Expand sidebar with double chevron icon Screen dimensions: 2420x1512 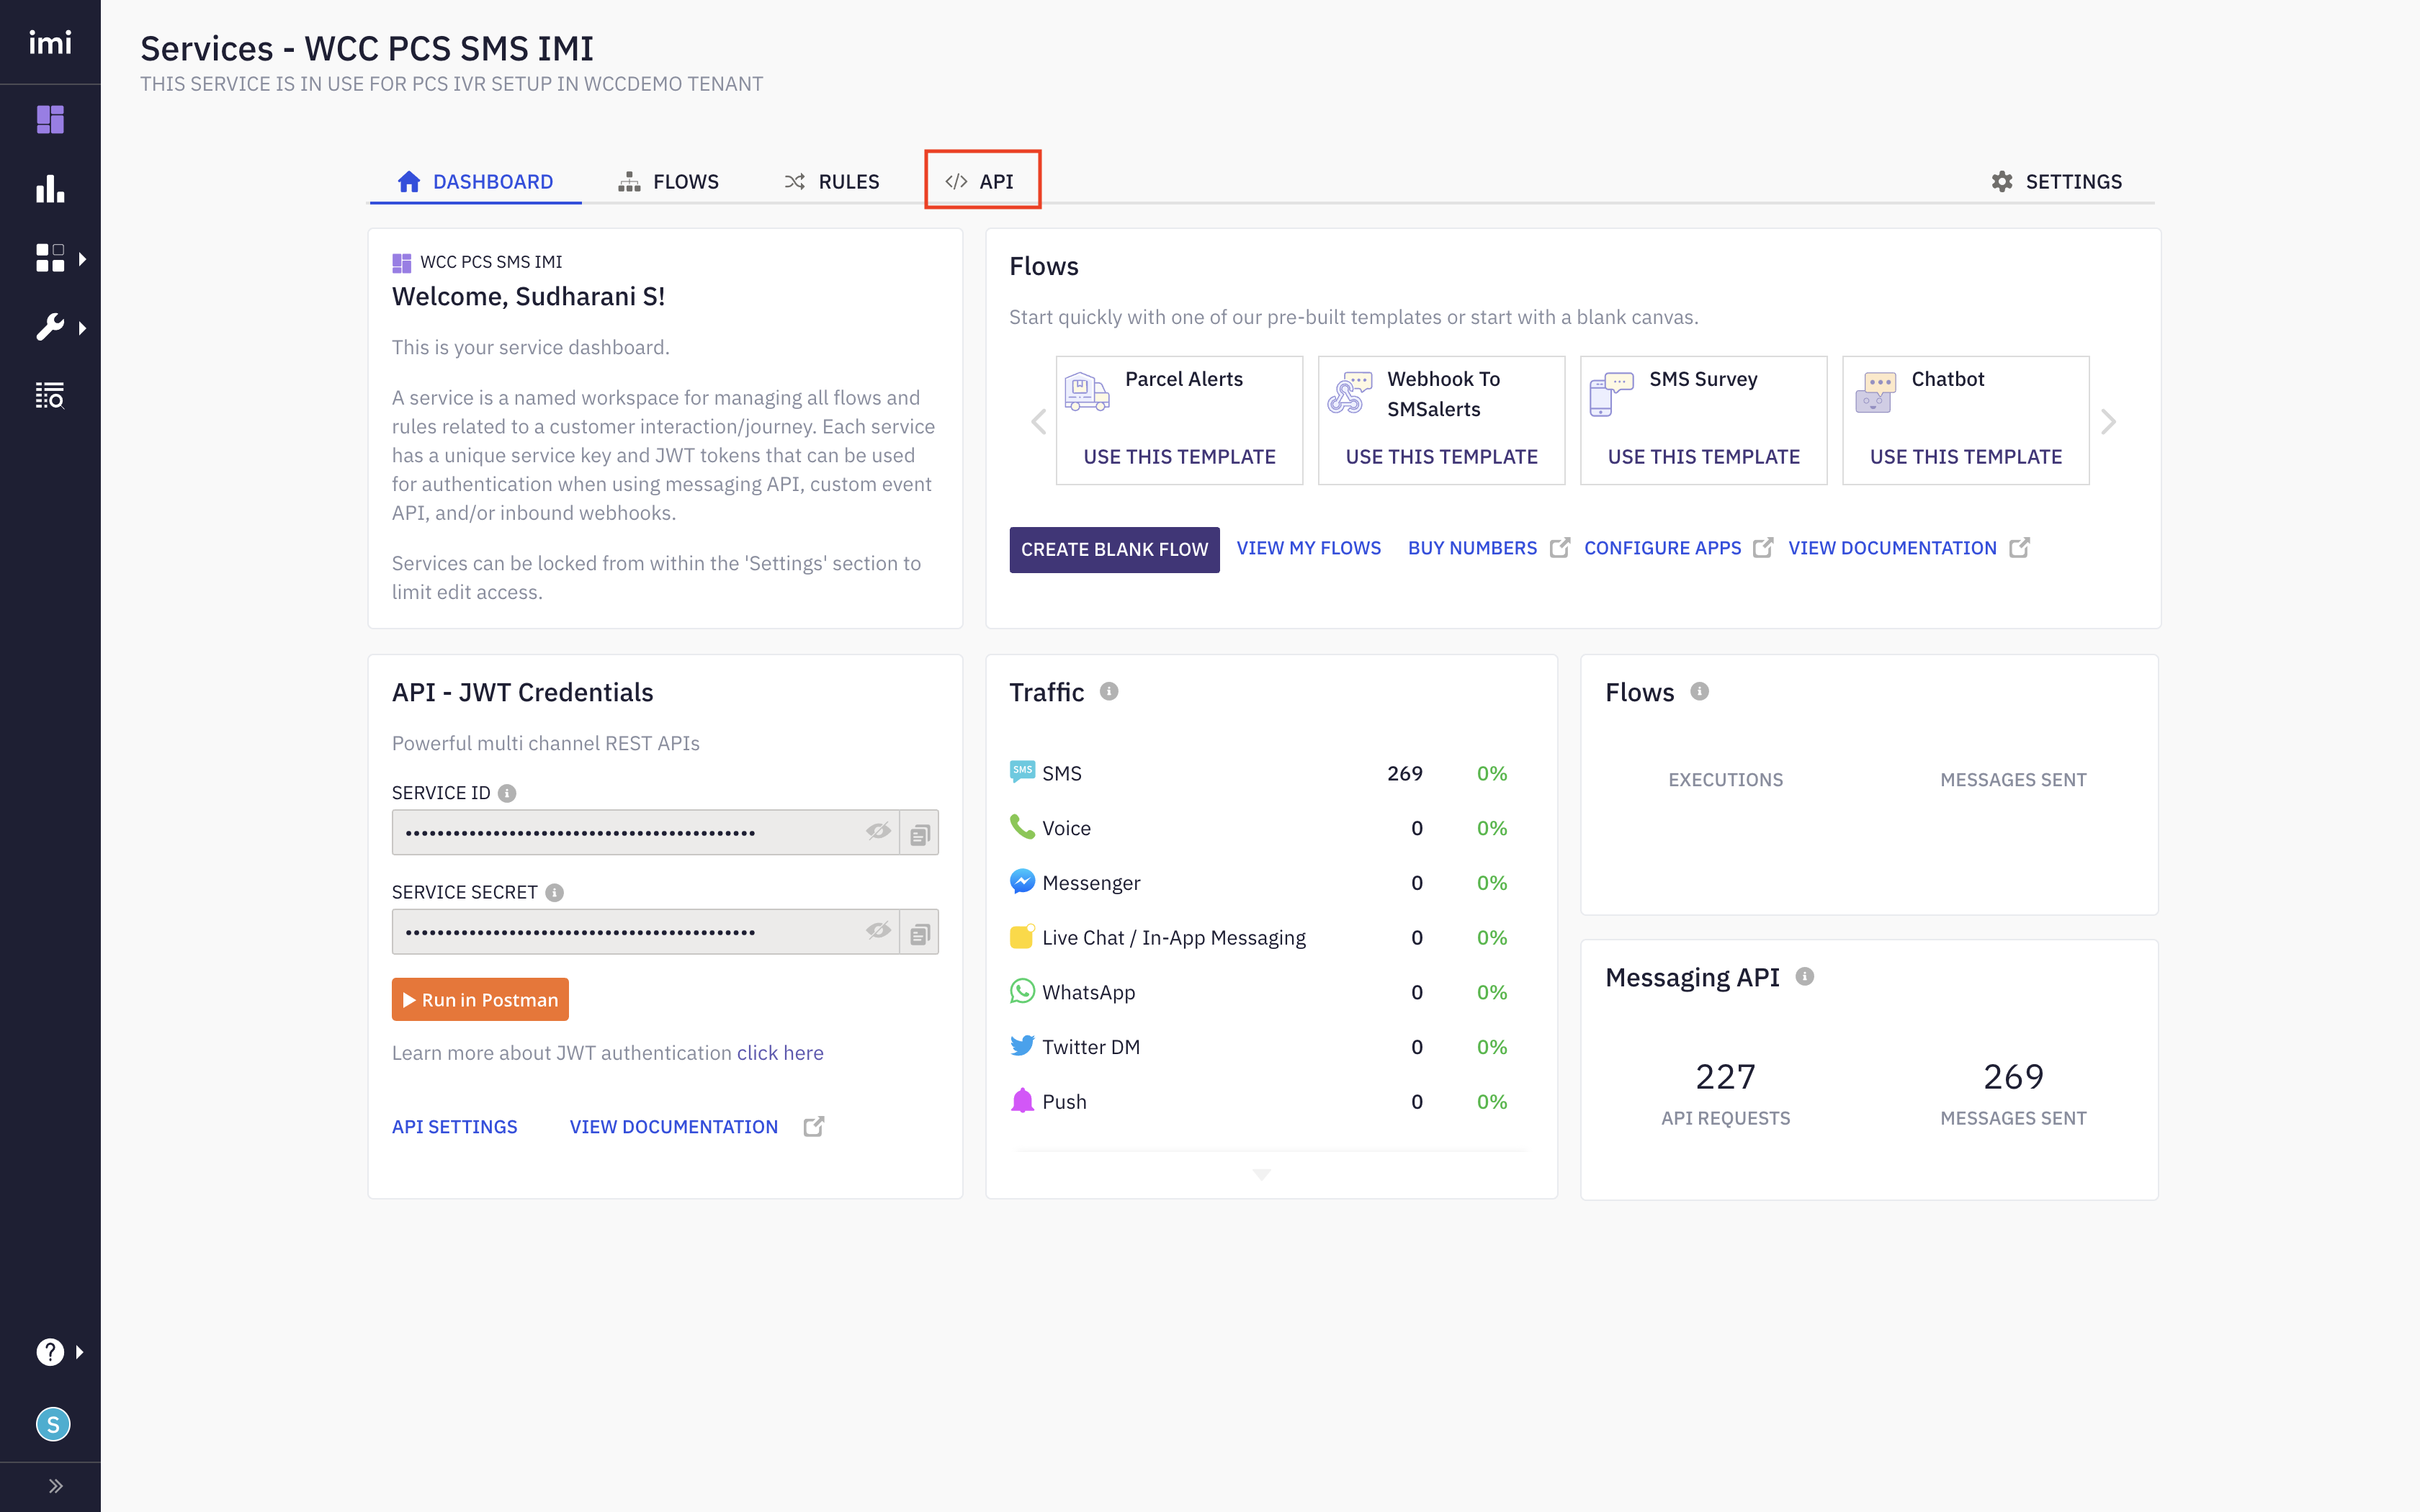click(x=56, y=1486)
